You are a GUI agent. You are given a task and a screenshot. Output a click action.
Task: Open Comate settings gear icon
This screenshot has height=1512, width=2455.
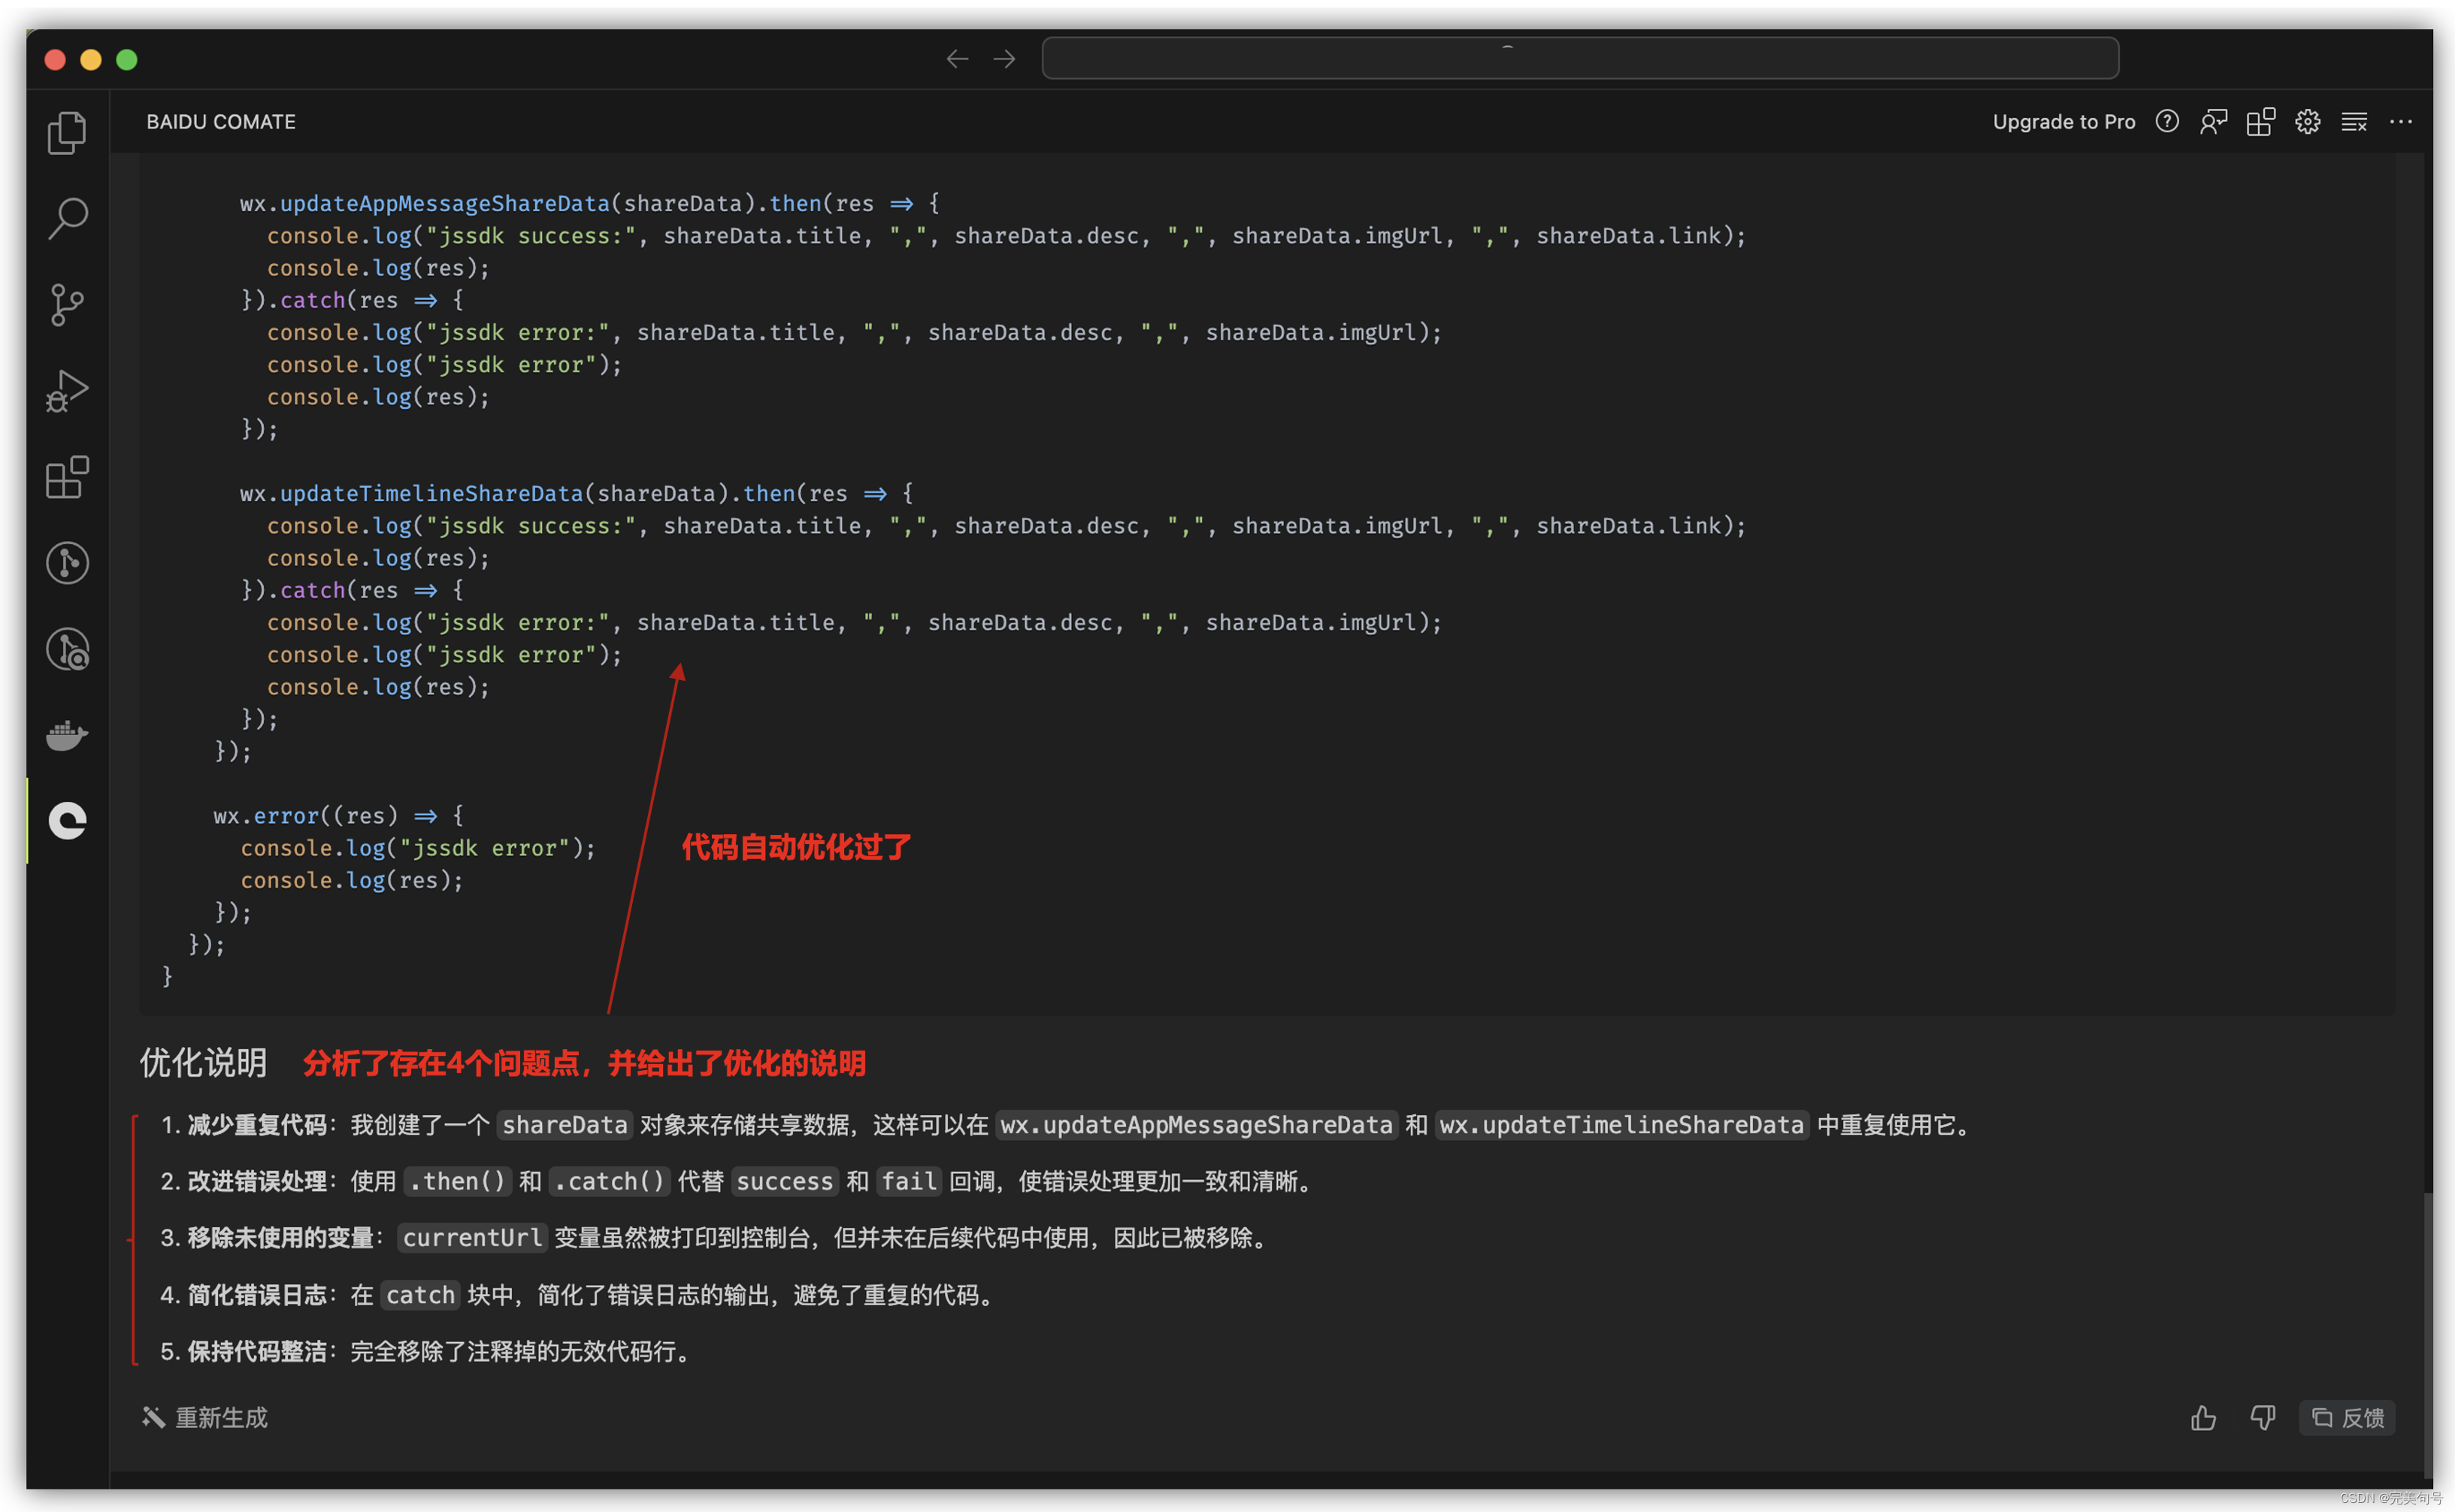[x=2307, y=121]
